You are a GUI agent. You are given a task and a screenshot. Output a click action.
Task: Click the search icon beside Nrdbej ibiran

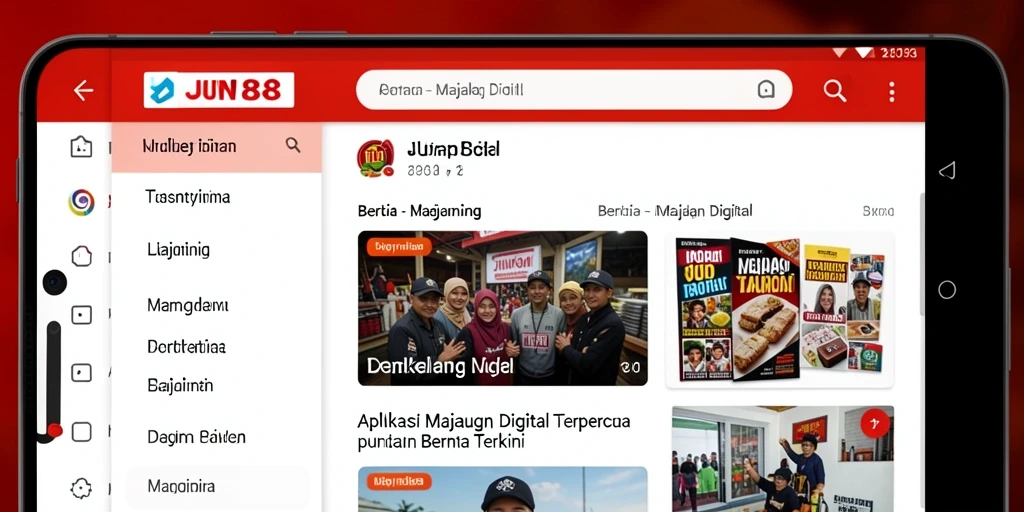coord(293,145)
